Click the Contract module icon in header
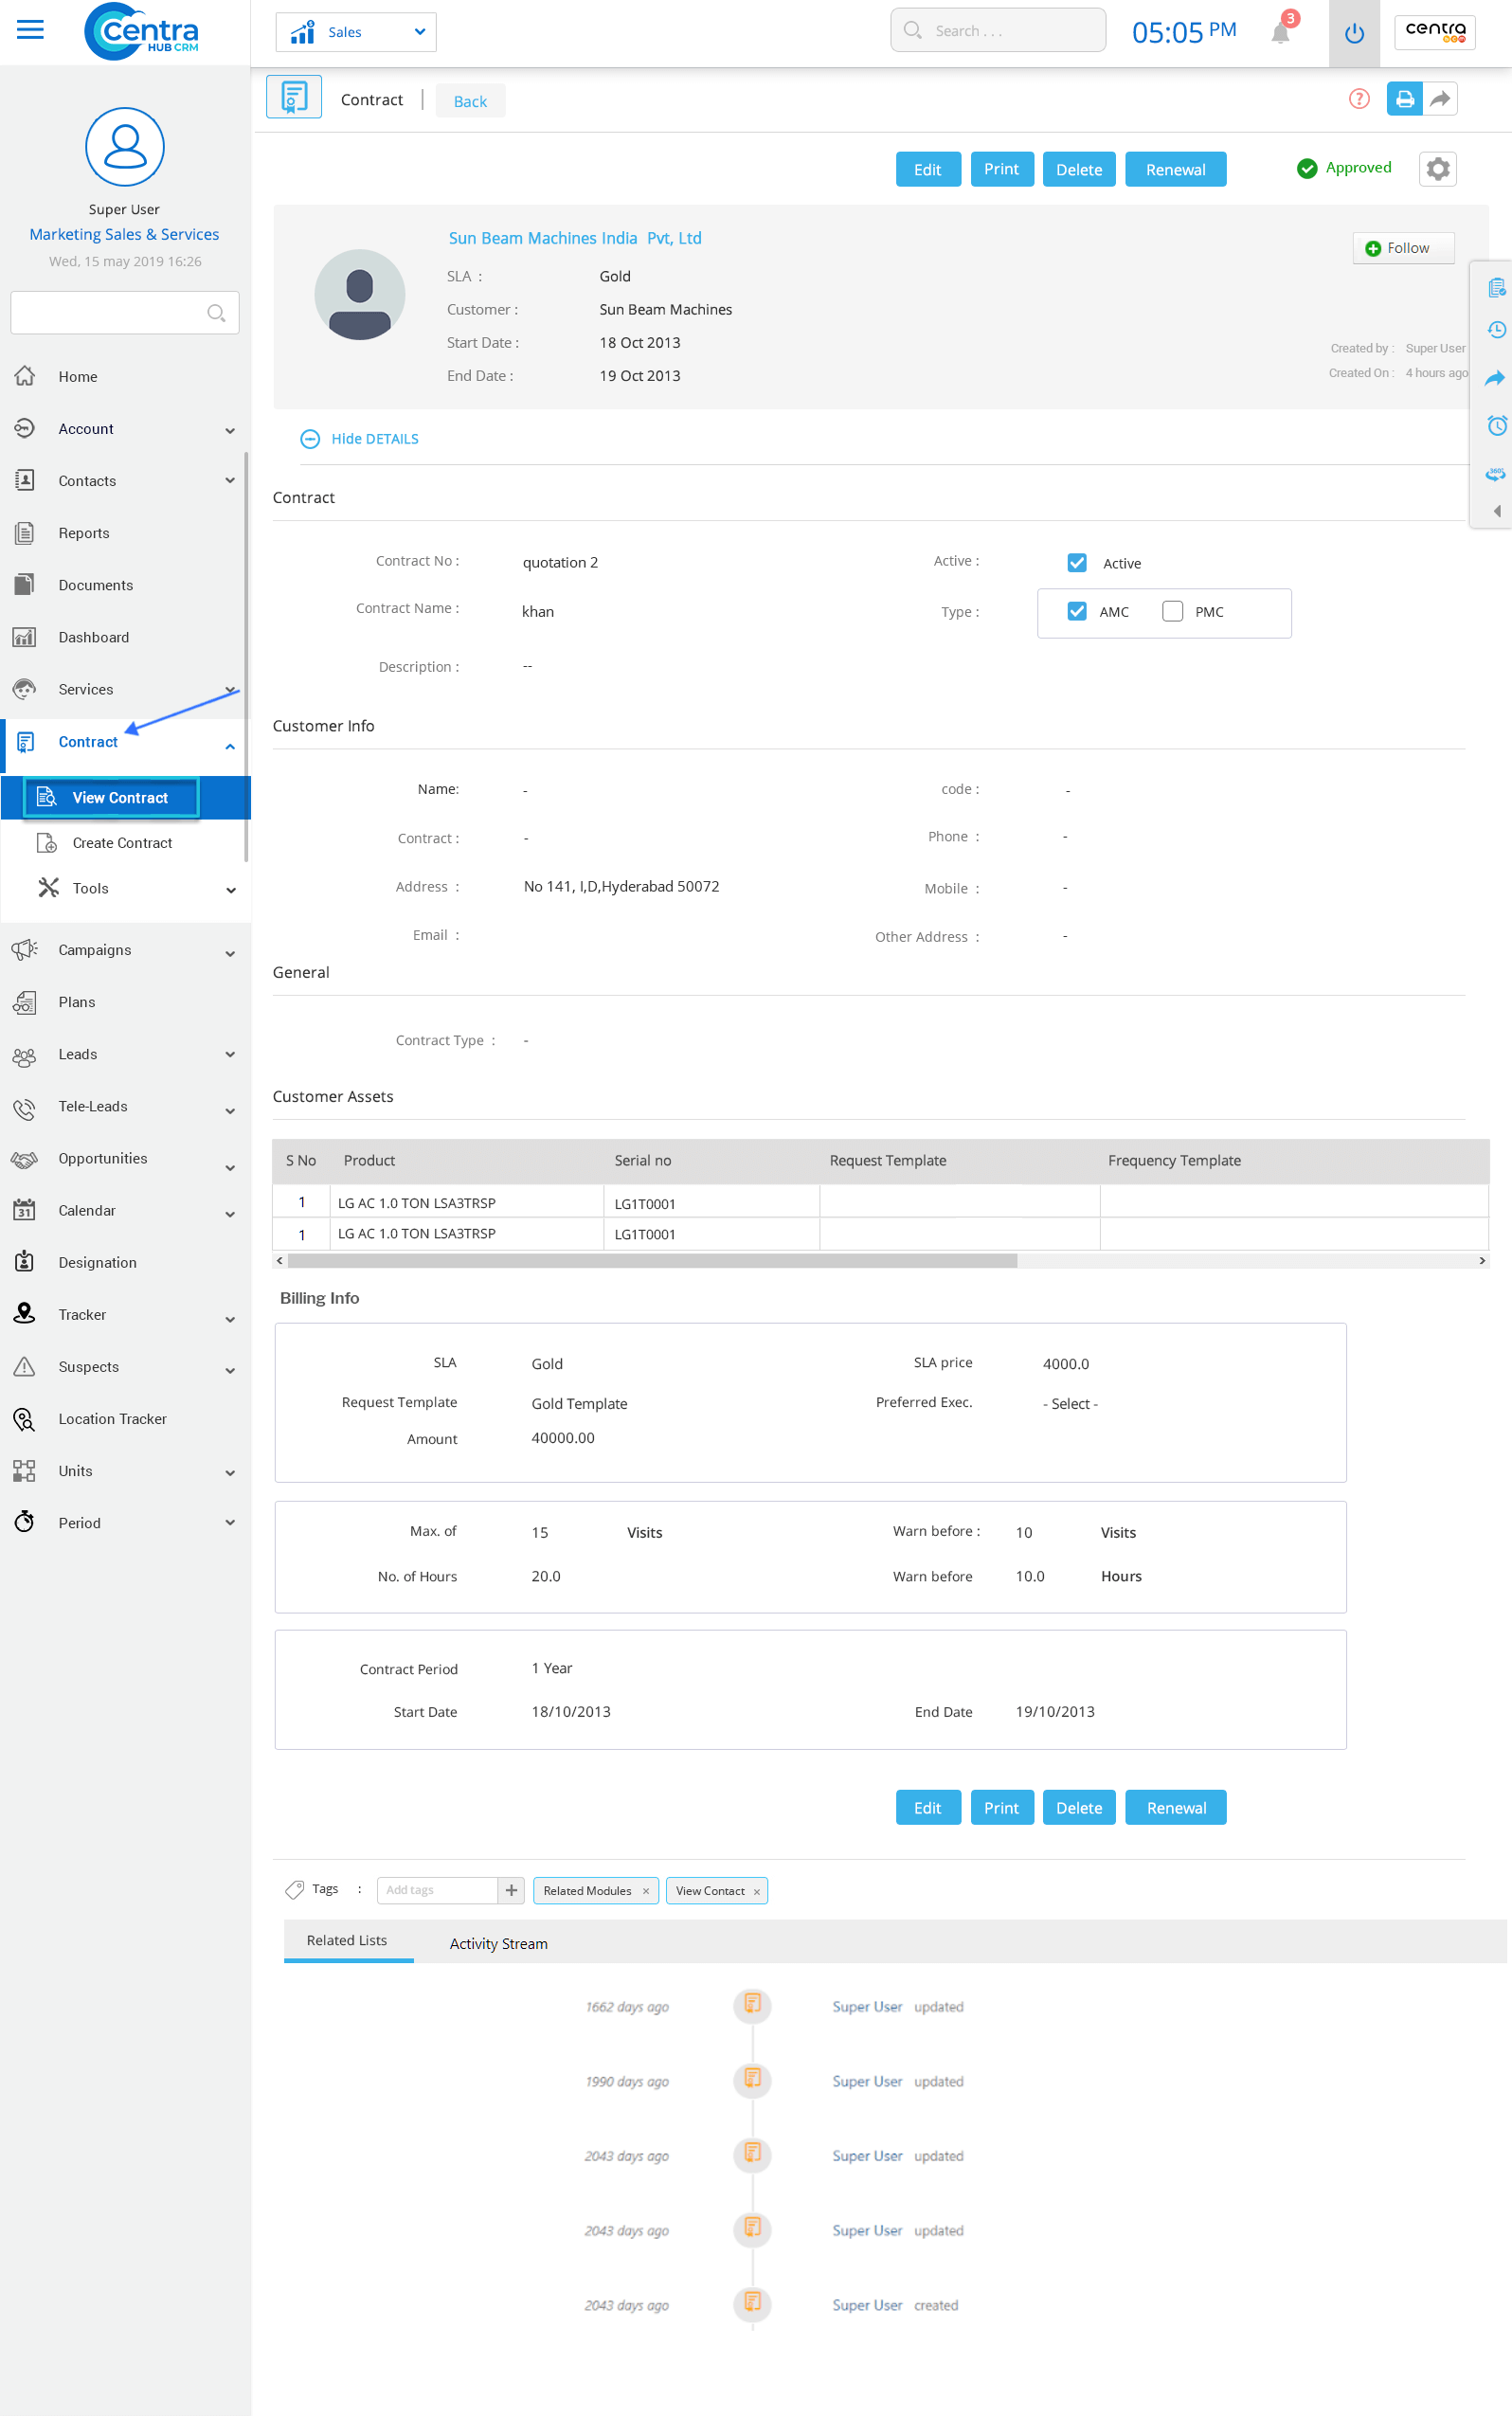Viewport: 1512px width, 2416px height. coord(294,97)
